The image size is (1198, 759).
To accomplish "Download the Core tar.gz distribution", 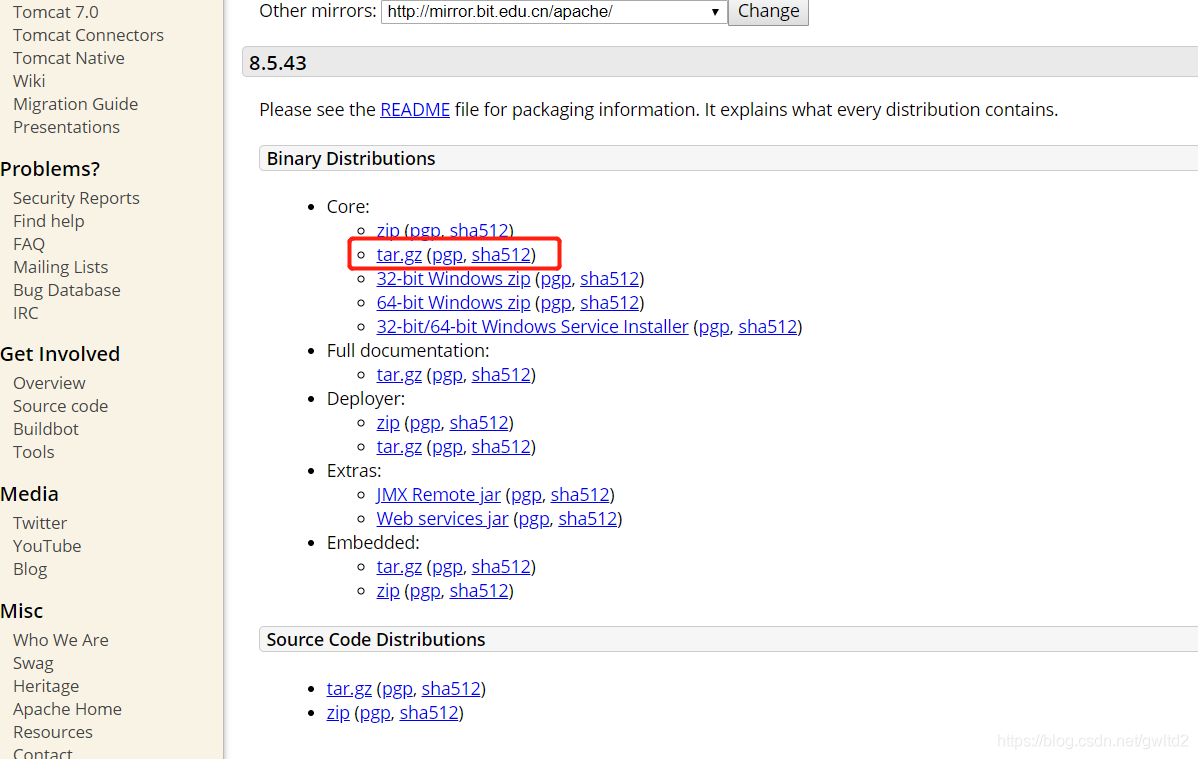I will tap(399, 255).
